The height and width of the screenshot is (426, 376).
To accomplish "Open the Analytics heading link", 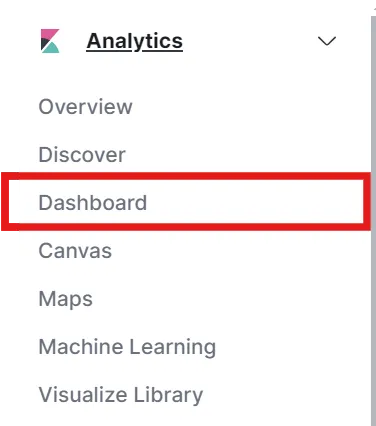I will coord(135,41).
